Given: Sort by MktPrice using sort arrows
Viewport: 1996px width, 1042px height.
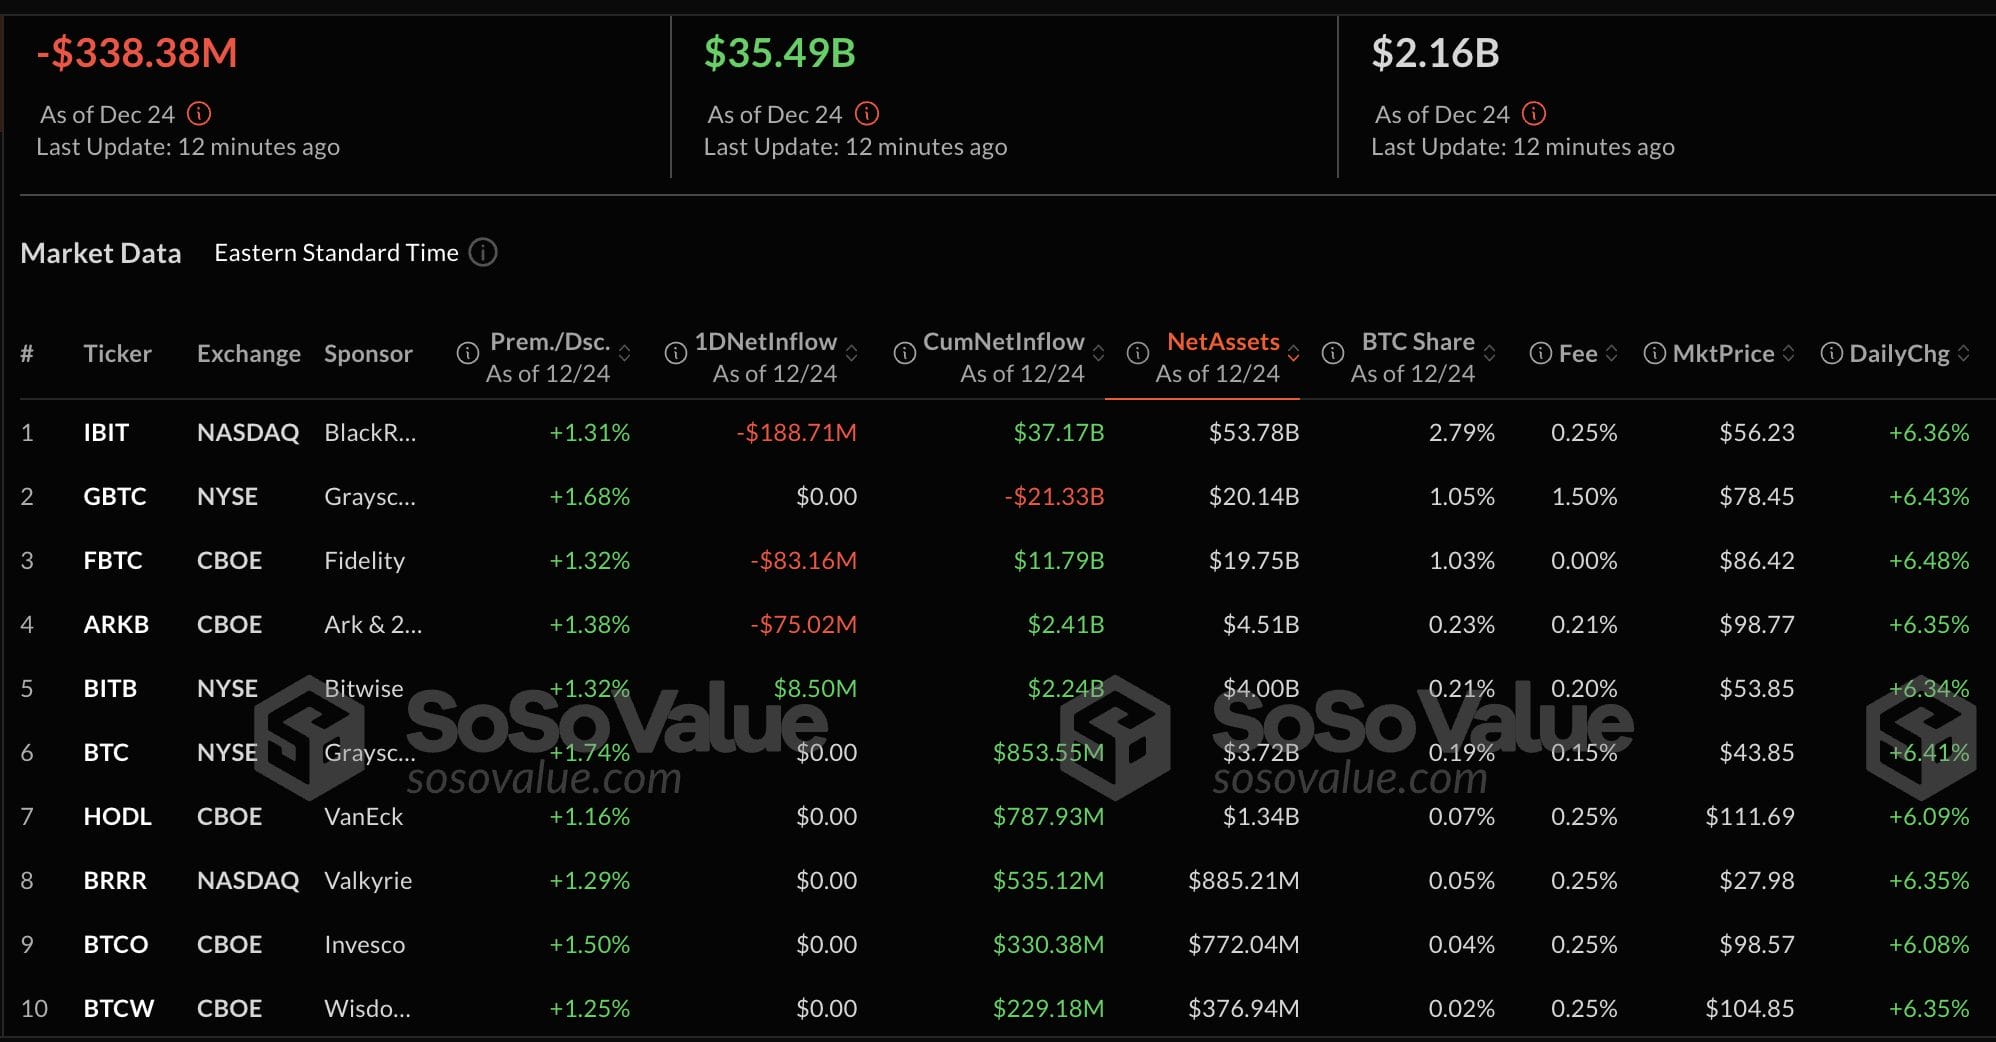Looking at the screenshot, I should 1789,353.
